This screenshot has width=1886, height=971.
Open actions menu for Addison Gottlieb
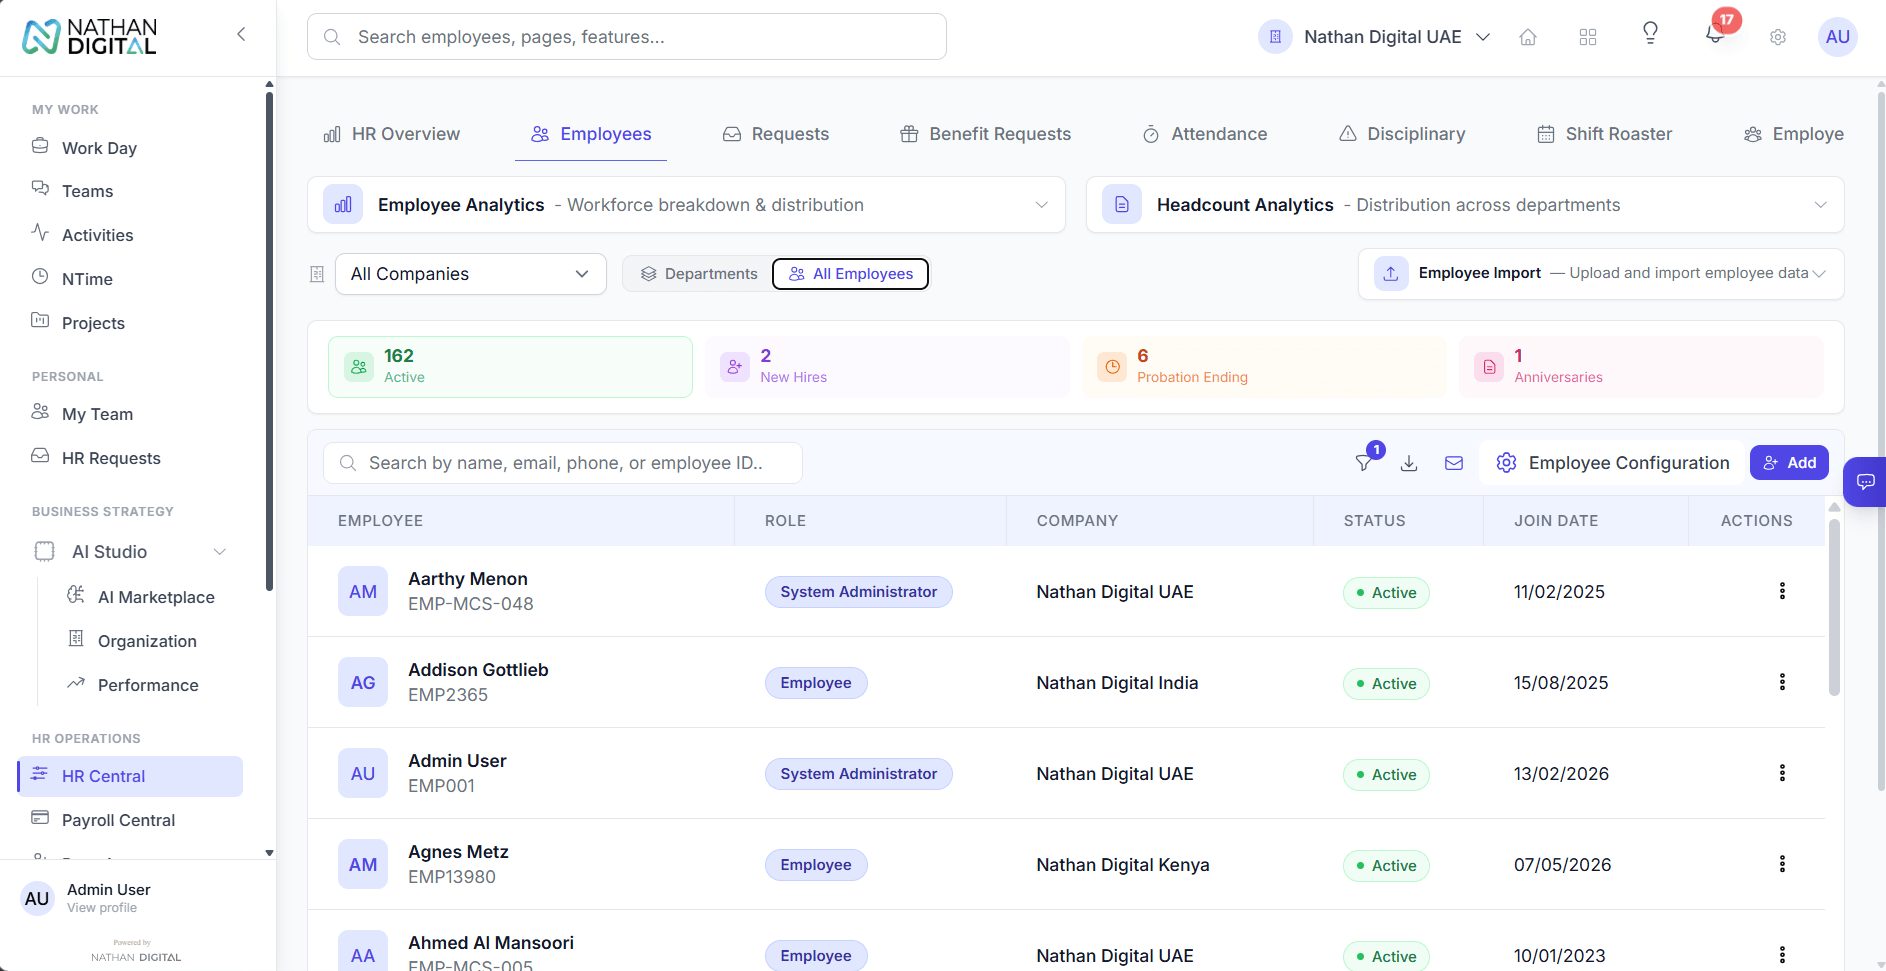(x=1782, y=682)
